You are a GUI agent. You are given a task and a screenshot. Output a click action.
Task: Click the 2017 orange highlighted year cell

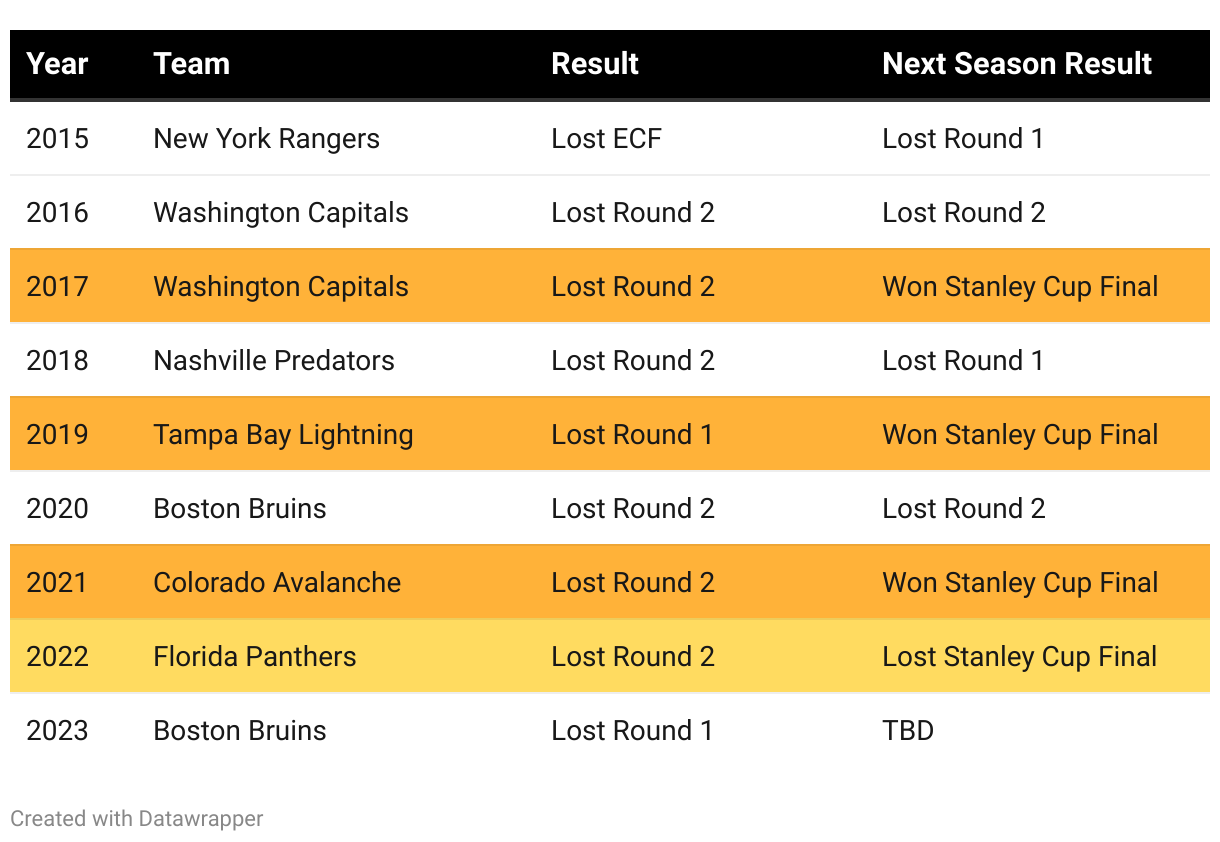57,287
